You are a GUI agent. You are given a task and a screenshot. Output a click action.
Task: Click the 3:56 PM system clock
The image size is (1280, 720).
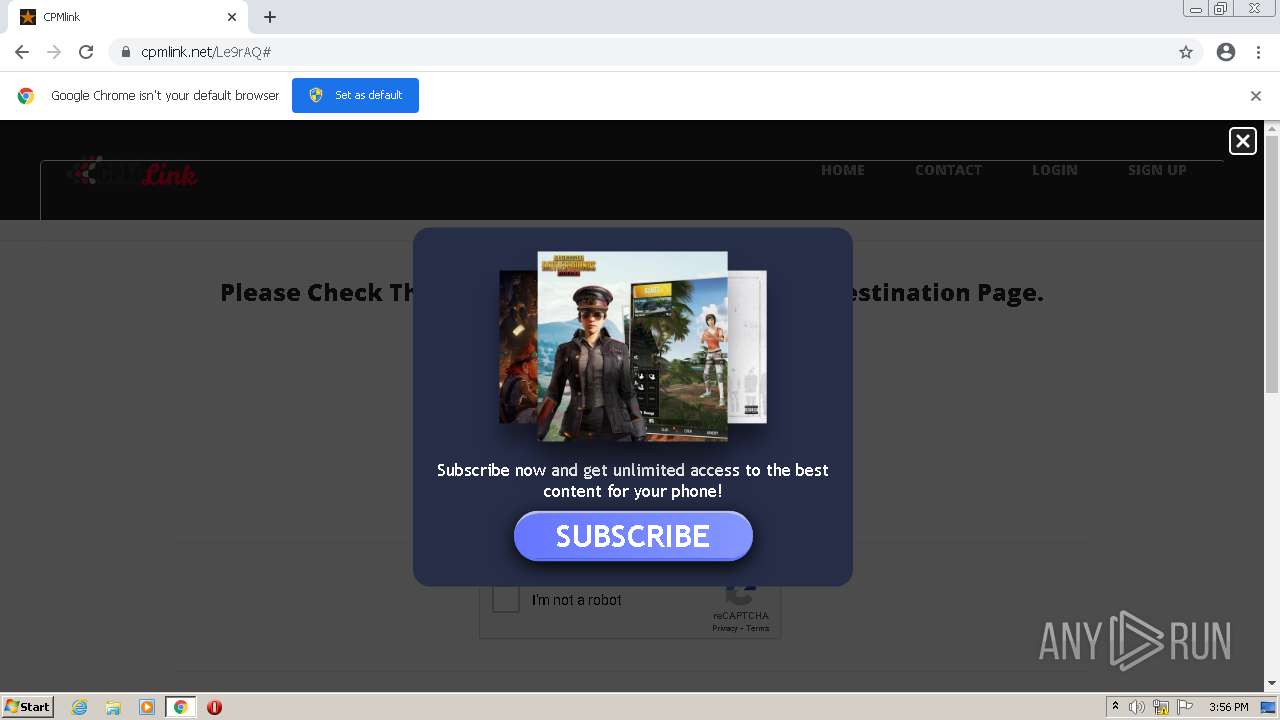coord(1228,707)
